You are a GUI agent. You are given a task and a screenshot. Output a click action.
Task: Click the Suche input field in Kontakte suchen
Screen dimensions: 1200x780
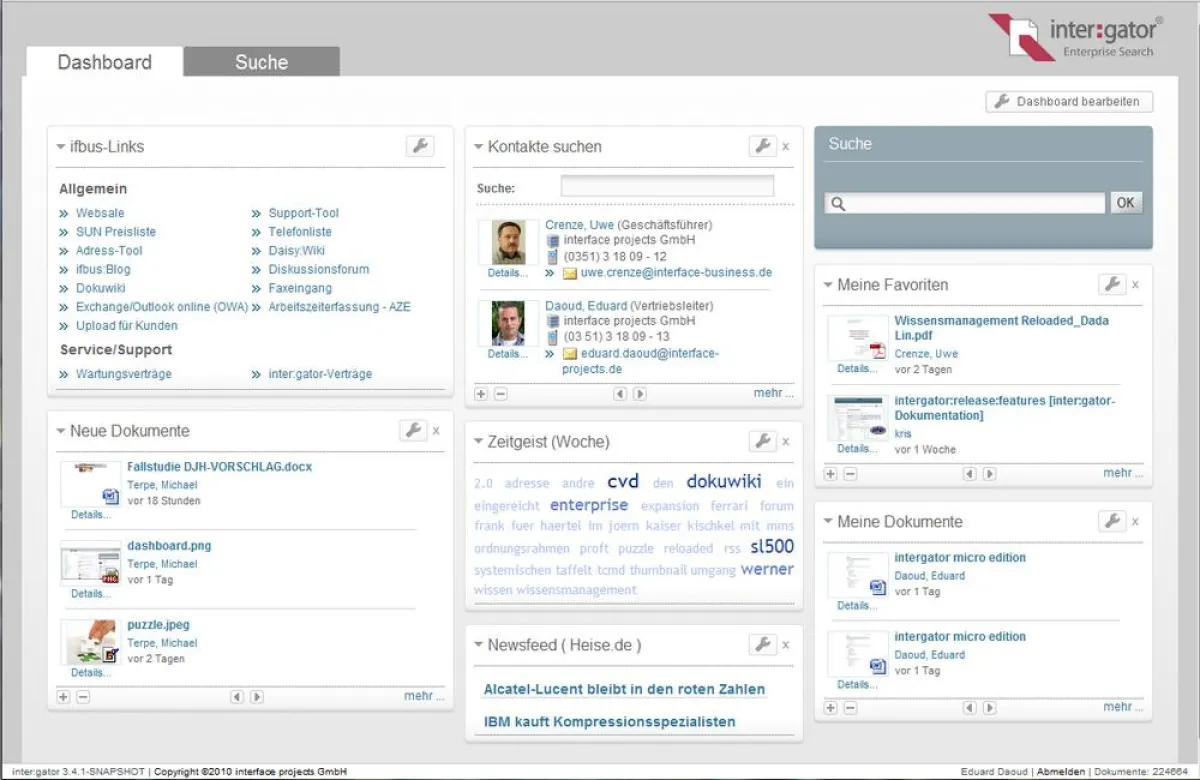tap(668, 184)
